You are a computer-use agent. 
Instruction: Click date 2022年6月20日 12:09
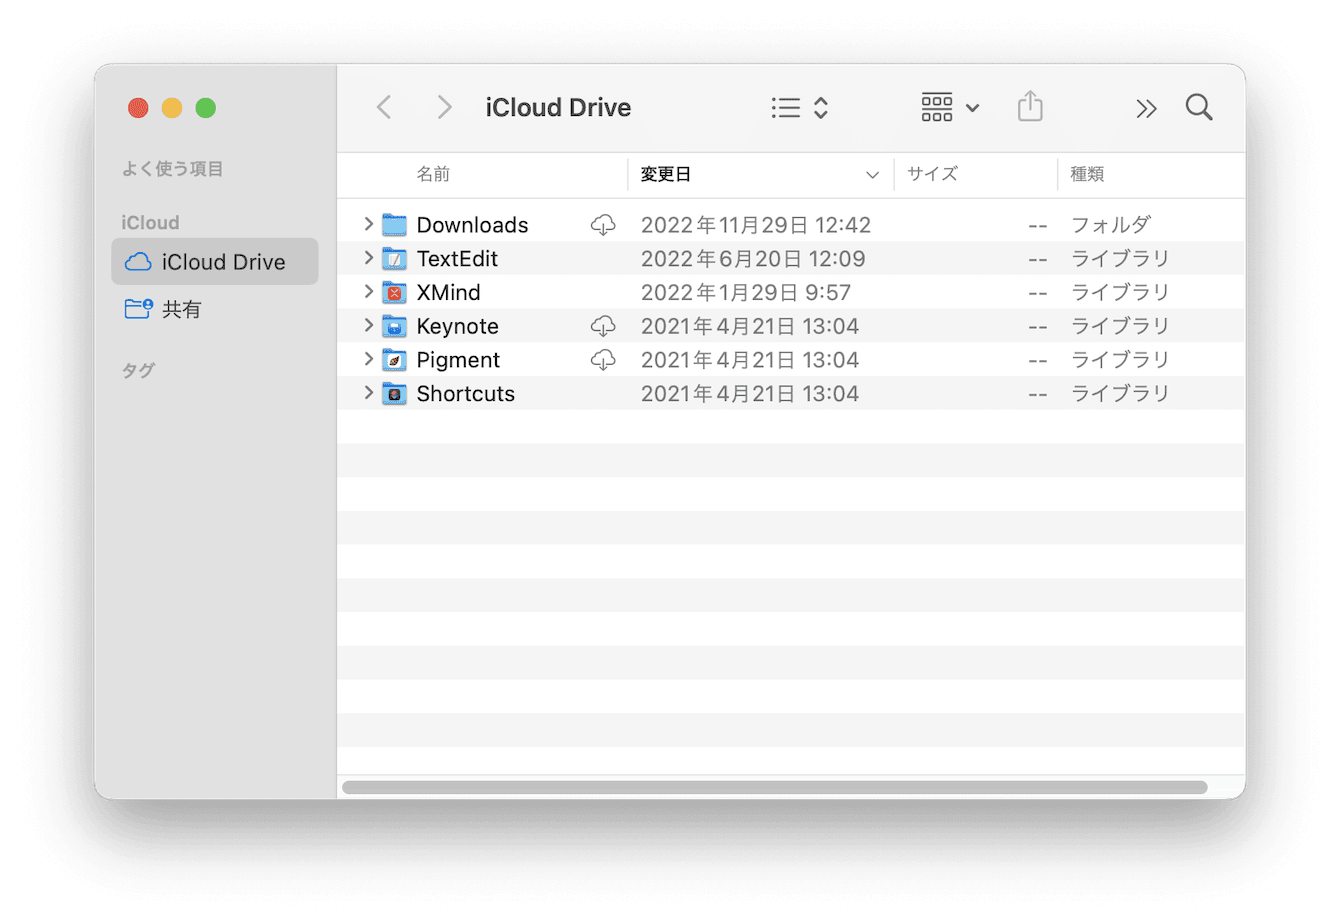tap(753, 259)
